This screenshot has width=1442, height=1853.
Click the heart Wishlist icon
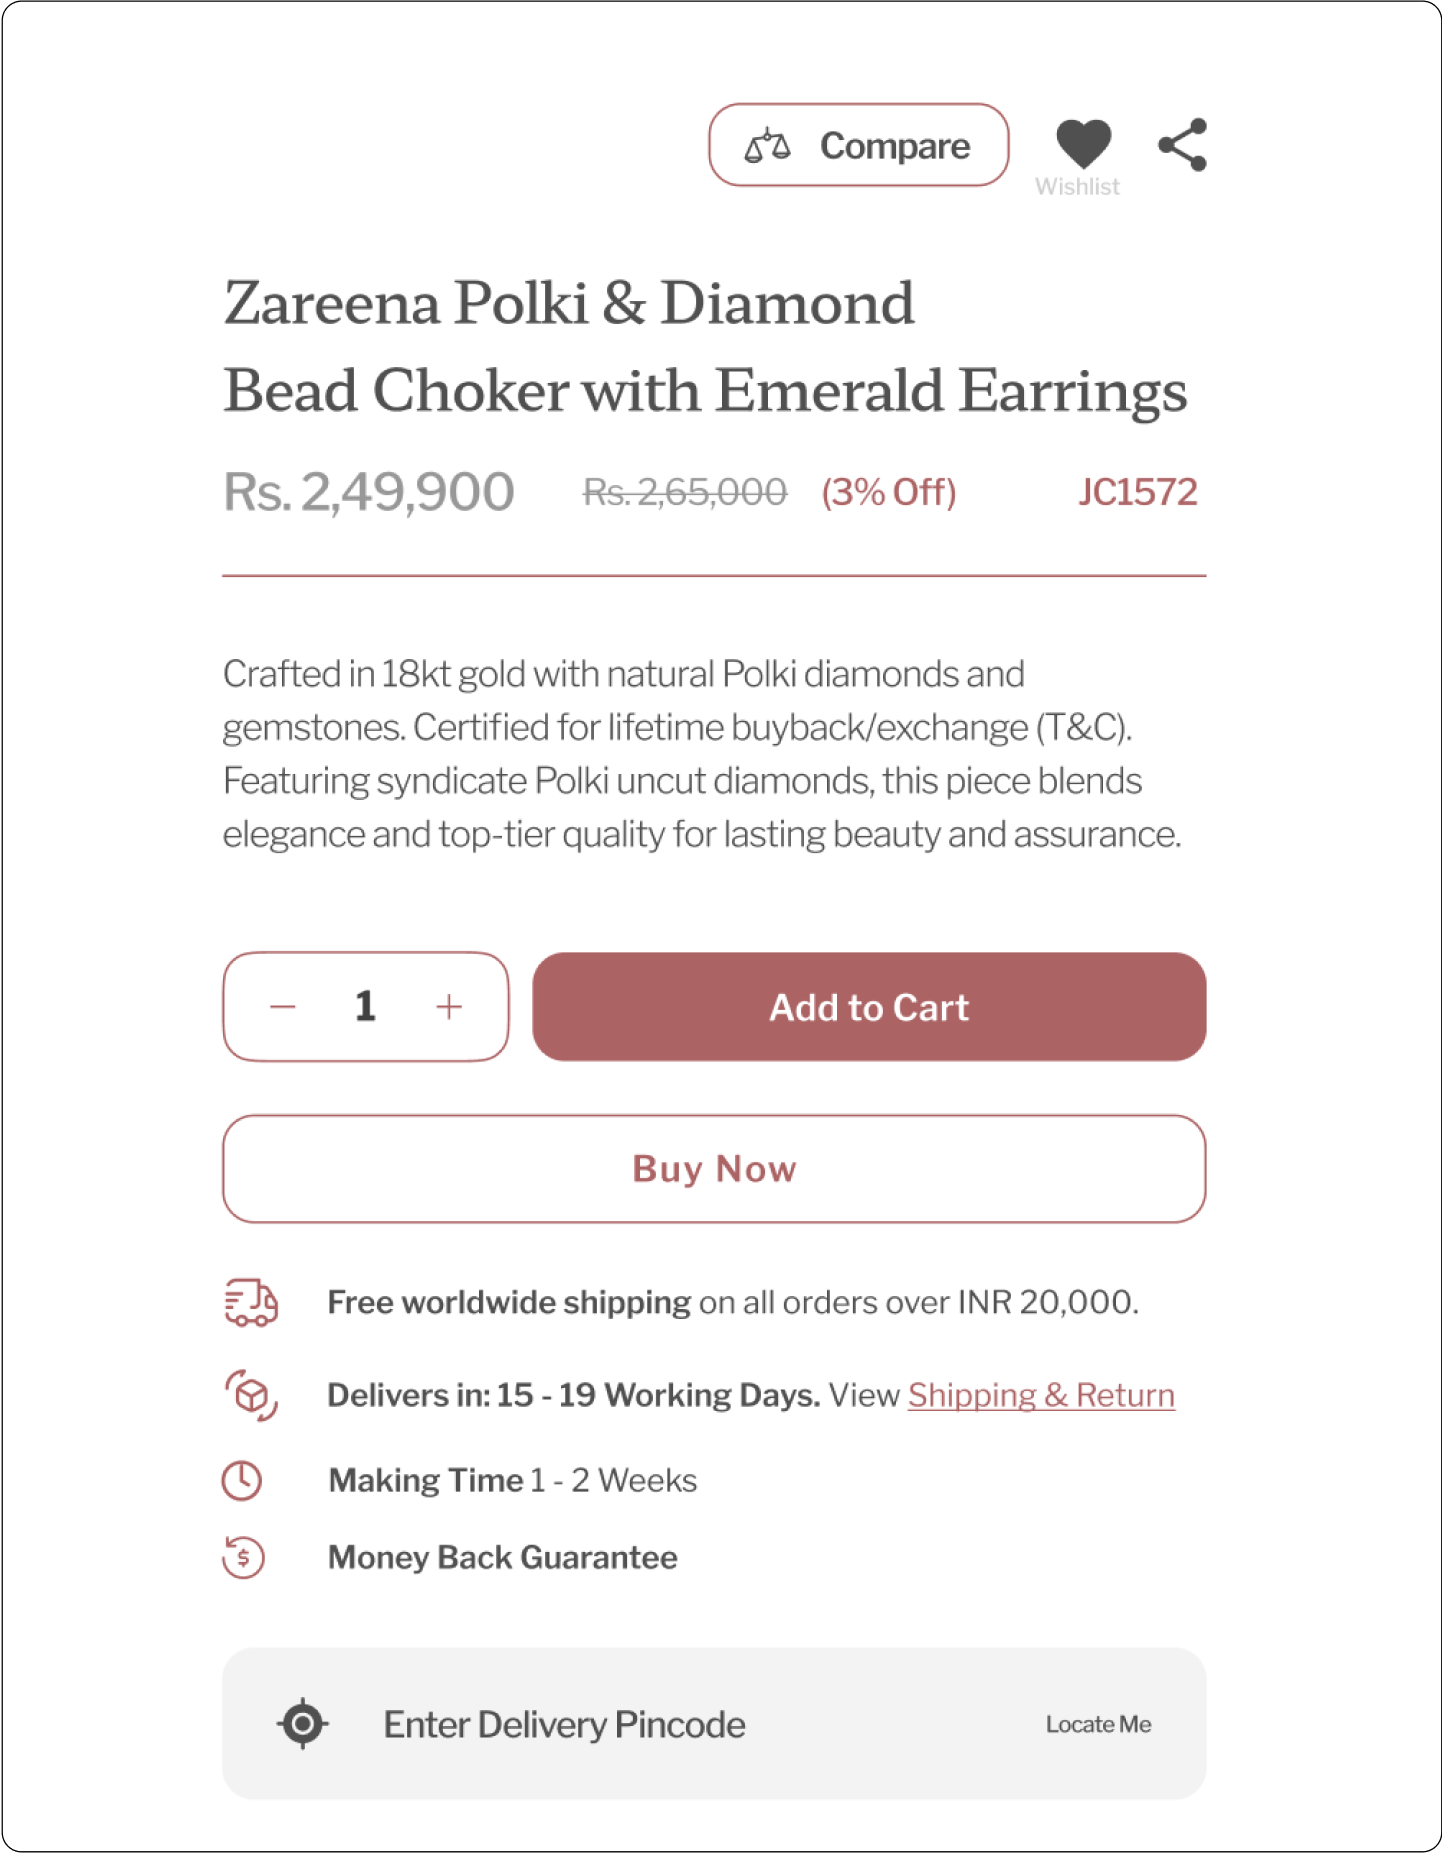coord(1084,144)
